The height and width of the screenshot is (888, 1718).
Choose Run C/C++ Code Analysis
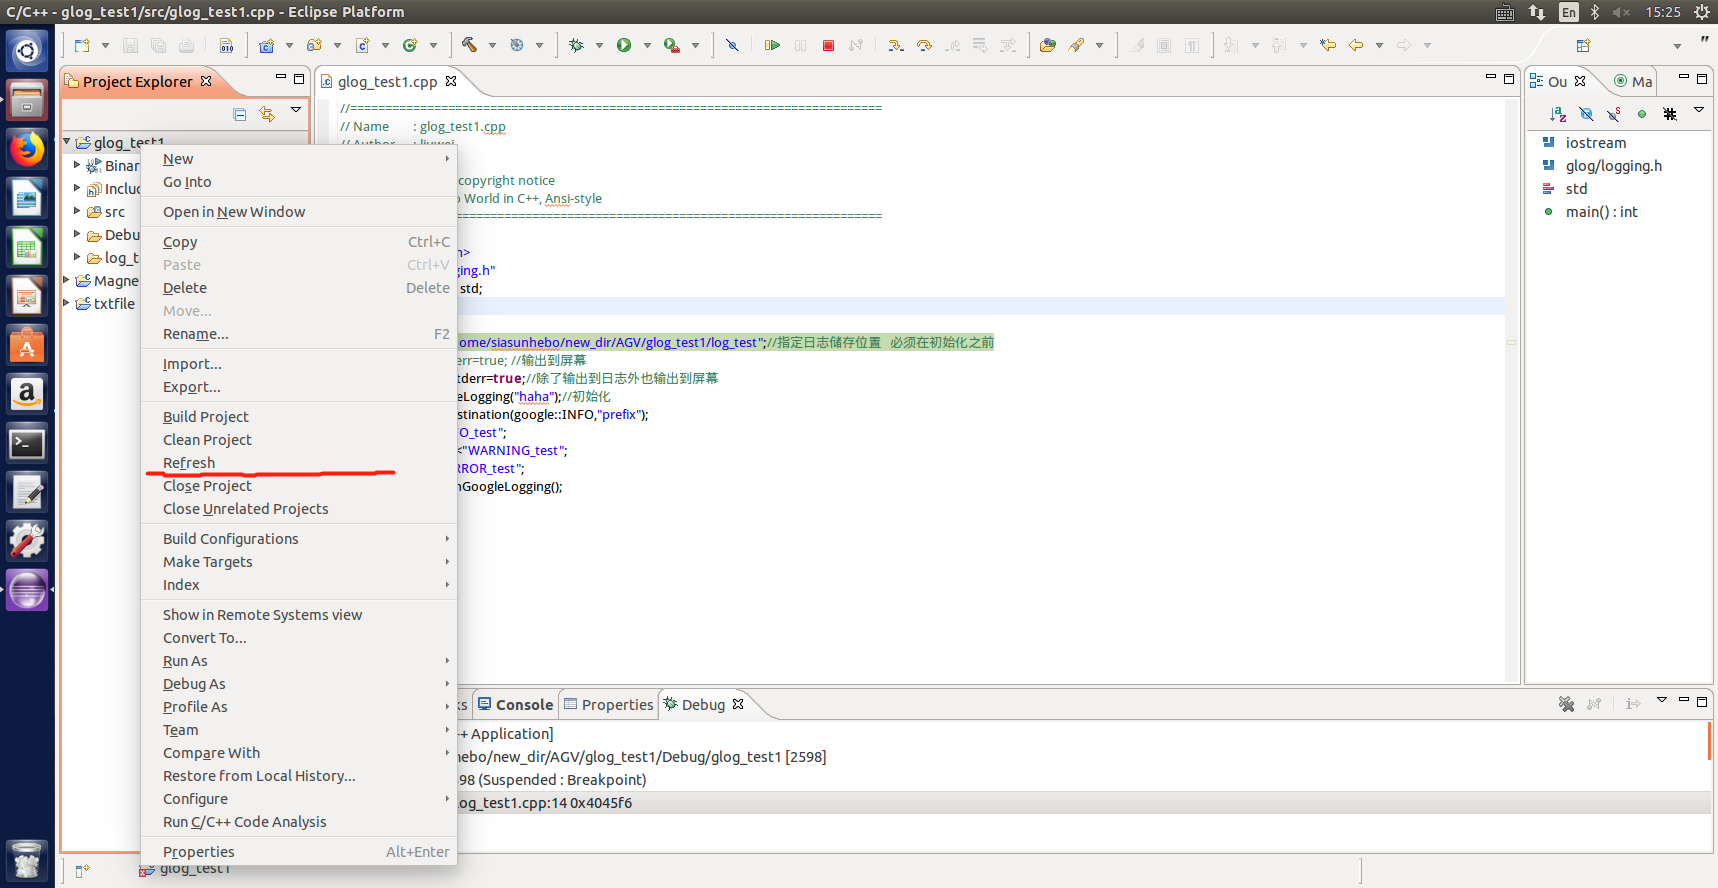(x=299, y=822)
